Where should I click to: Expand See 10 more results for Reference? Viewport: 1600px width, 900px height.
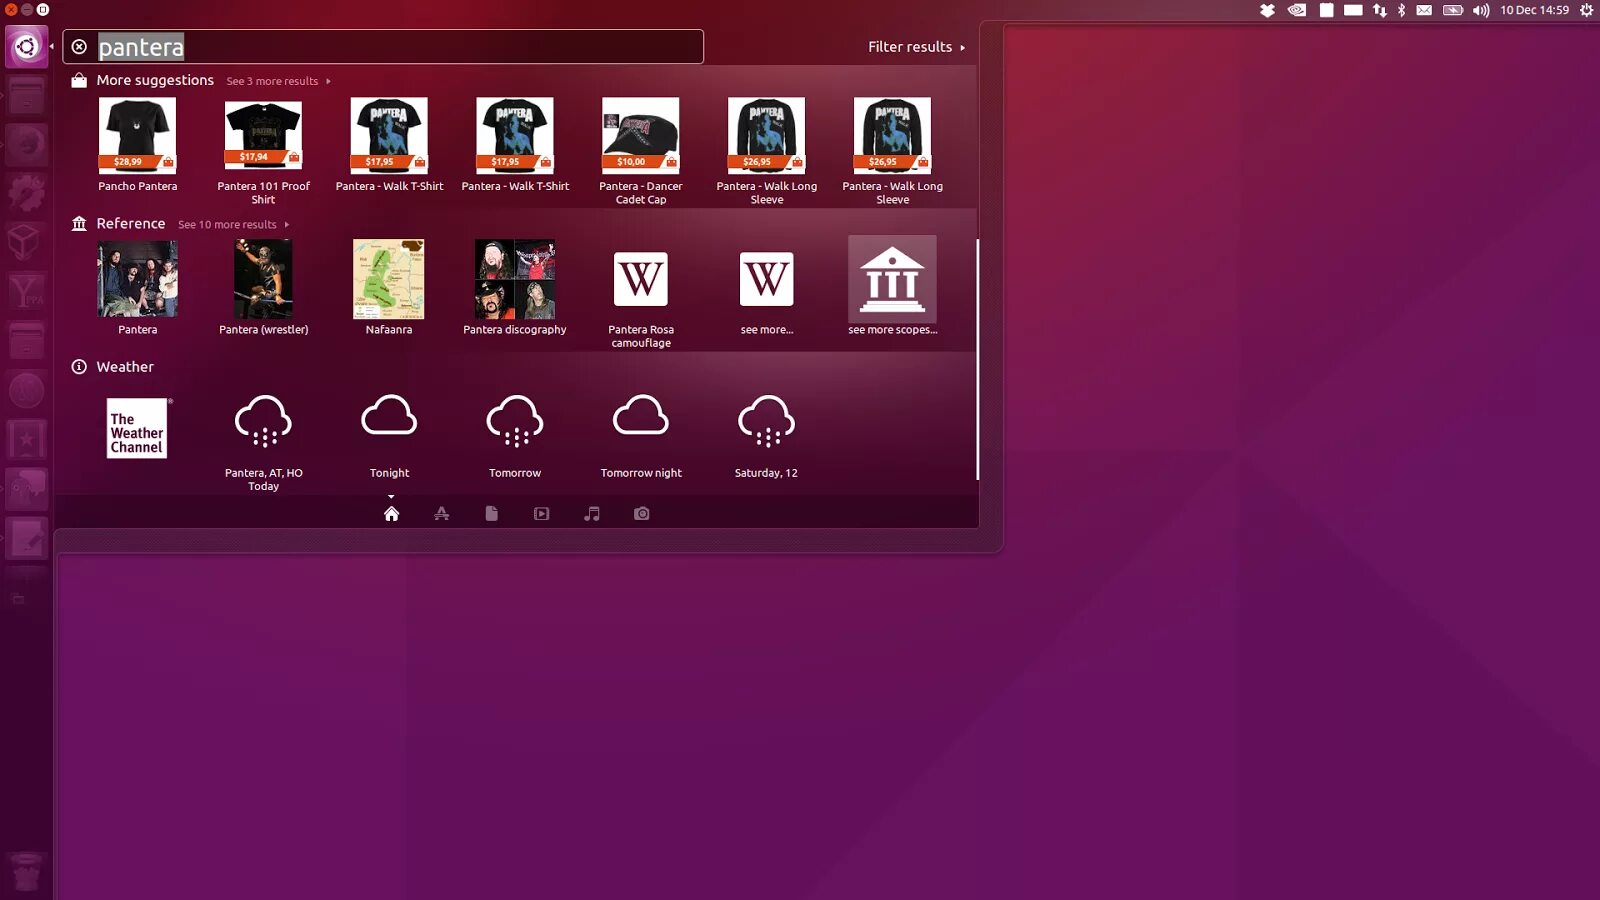click(233, 225)
